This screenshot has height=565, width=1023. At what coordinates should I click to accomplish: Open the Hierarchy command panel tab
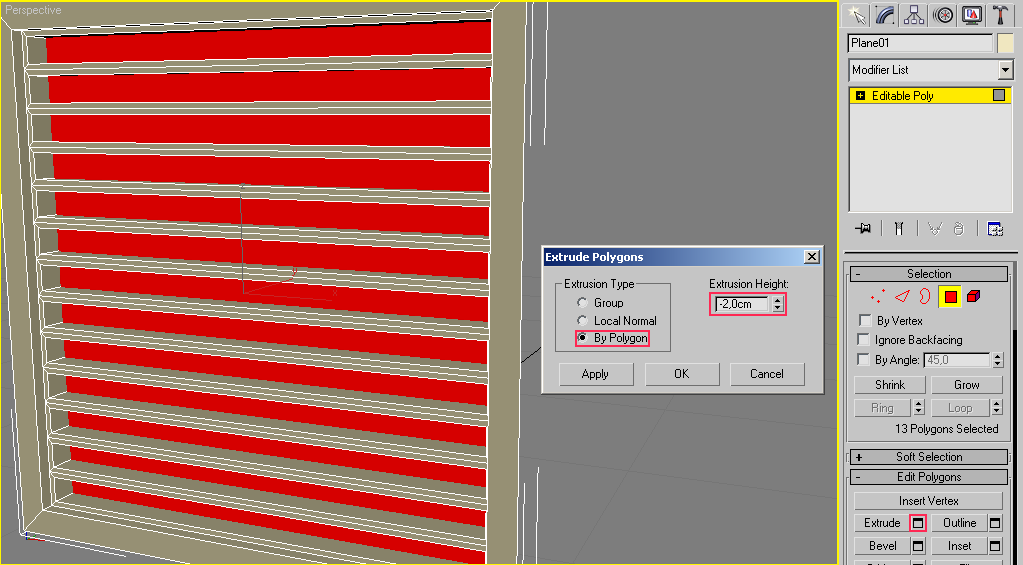click(x=914, y=15)
